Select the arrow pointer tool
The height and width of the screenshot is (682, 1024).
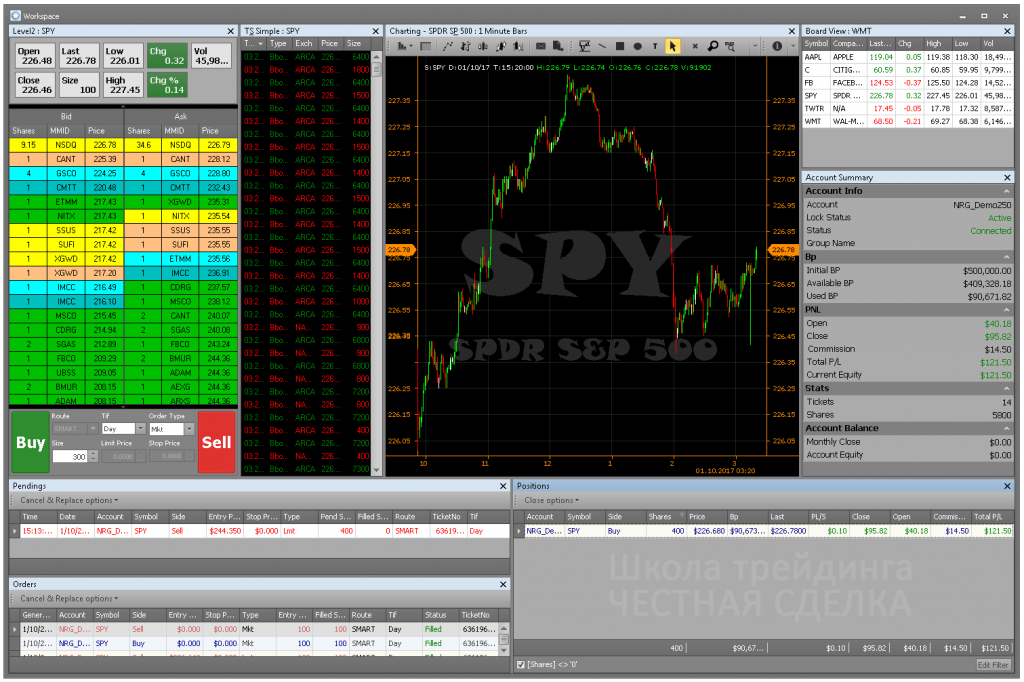(673, 46)
